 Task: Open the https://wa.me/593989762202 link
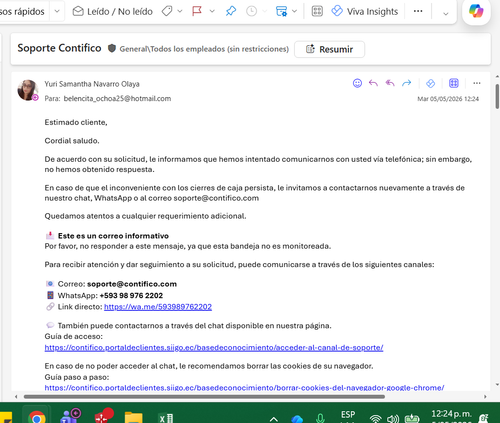(158, 307)
